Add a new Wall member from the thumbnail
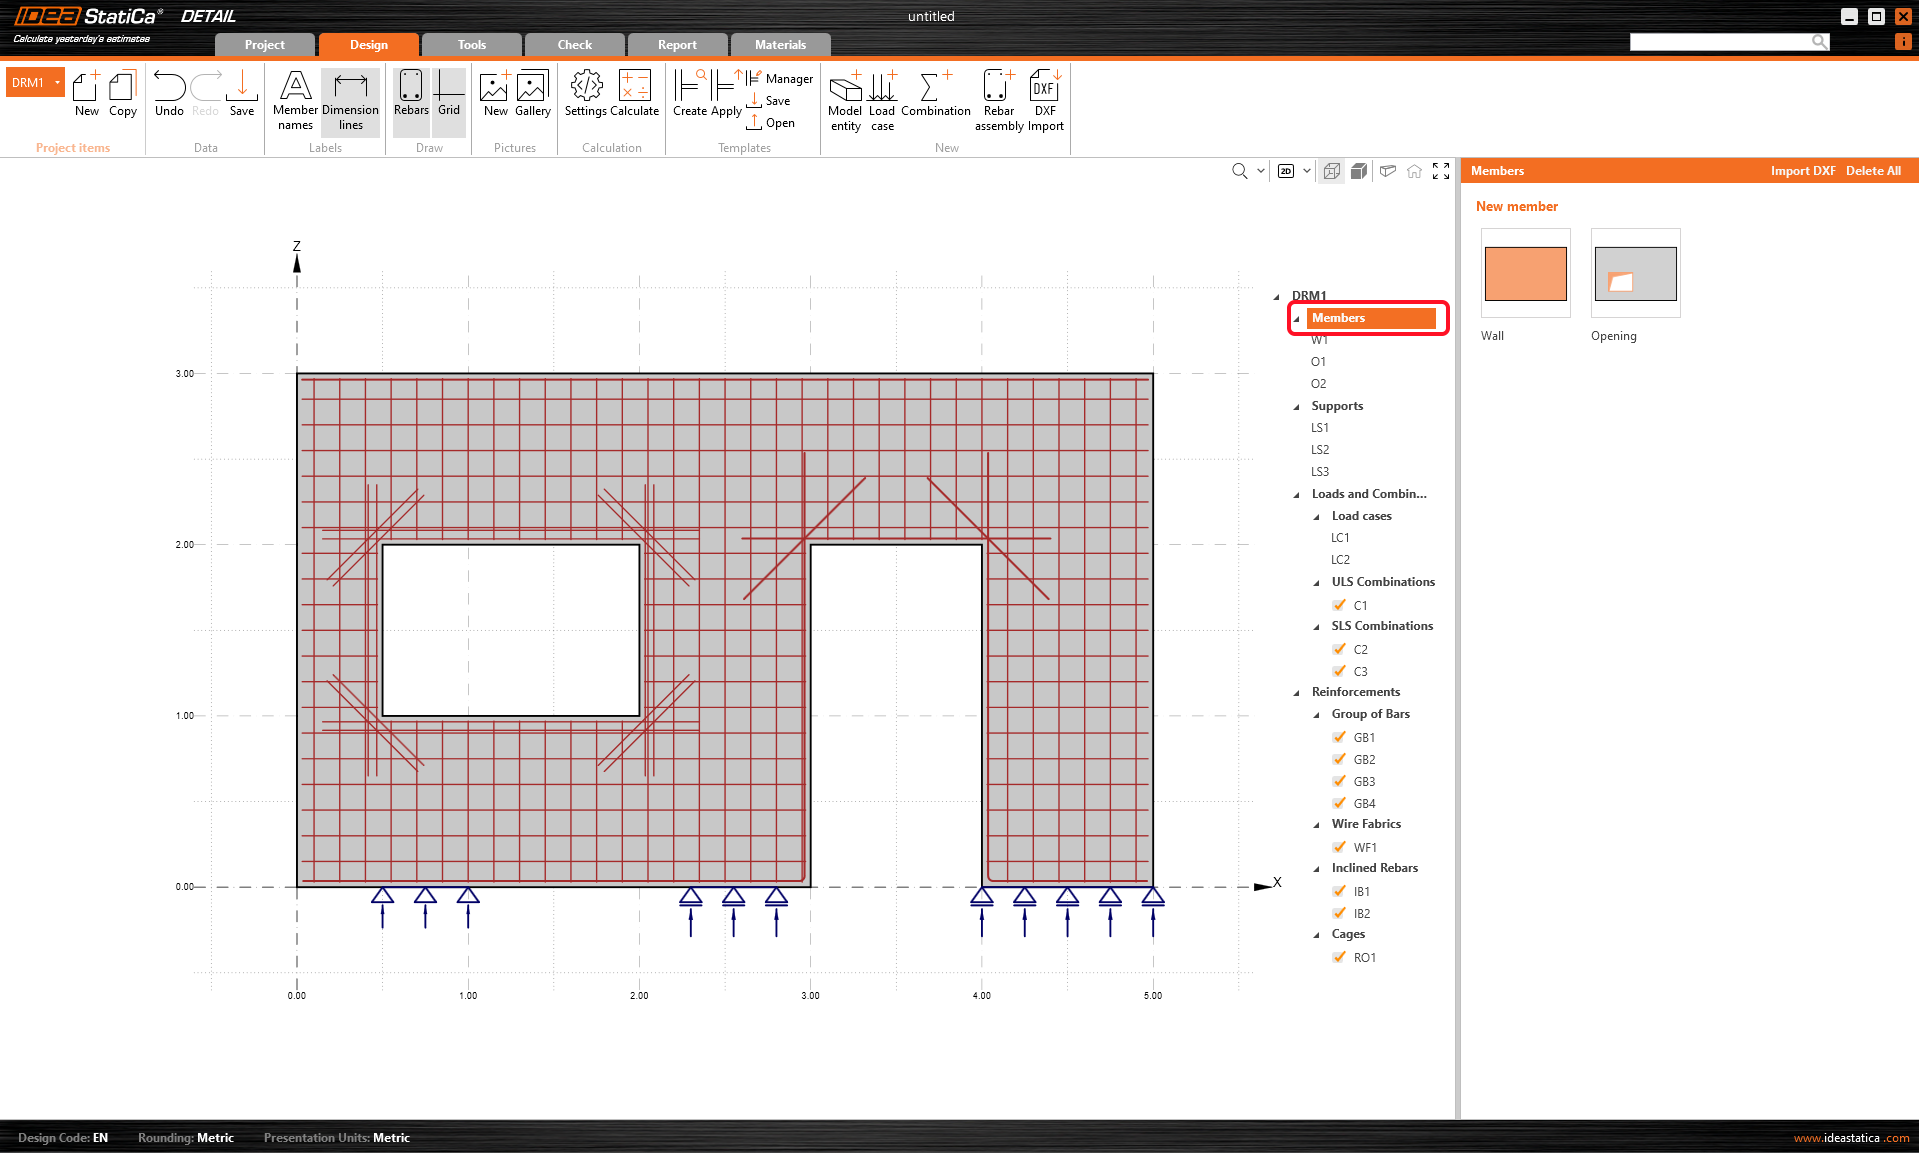Screen dimensions: 1919x1153 [1524, 273]
